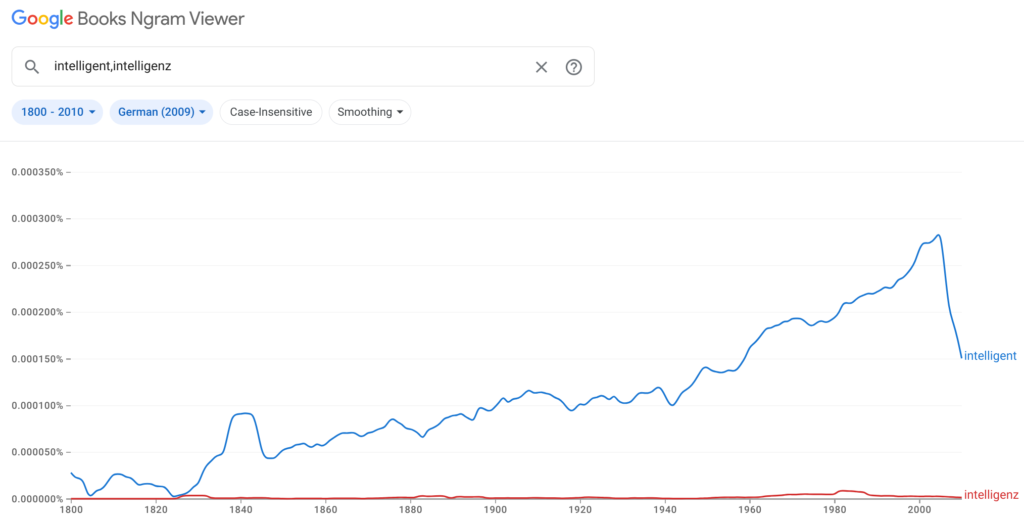Open the Smoothing dropdown
The height and width of the screenshot is (520, 1024).
tap(370, 112)
